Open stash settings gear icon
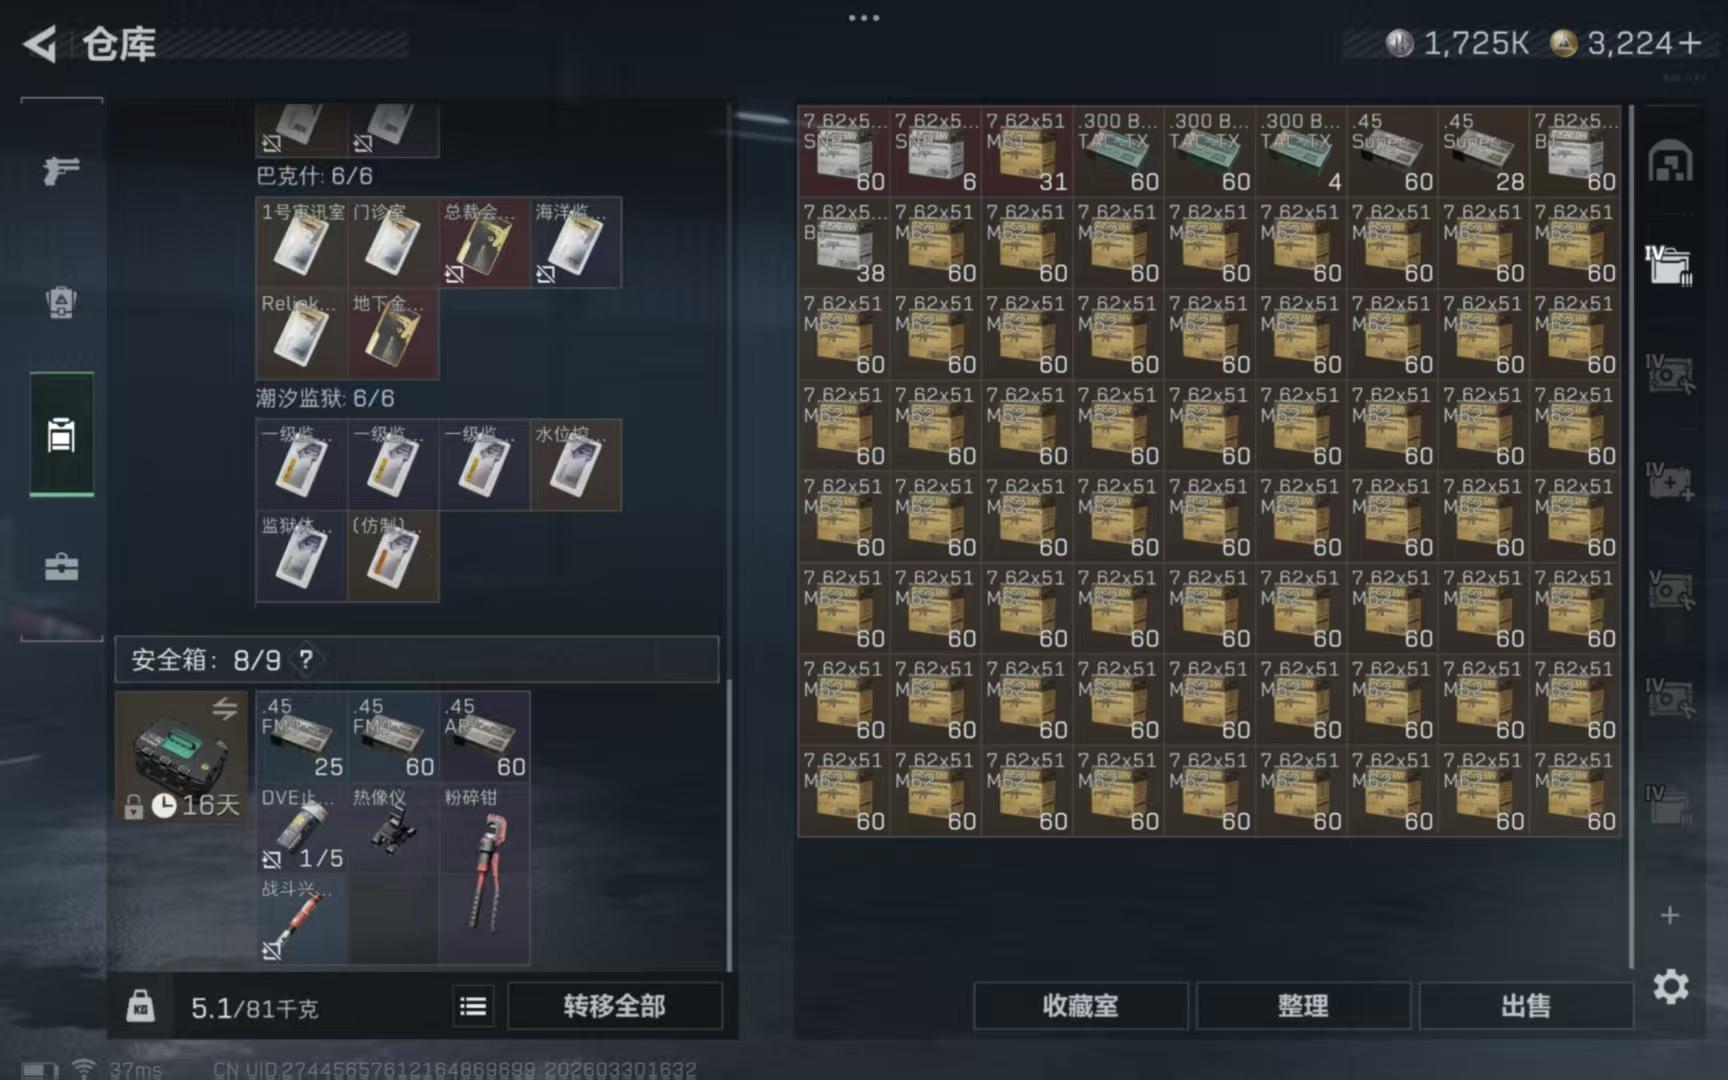The width and height of the screenshot is (1728, 1080). pos(1671,987)
